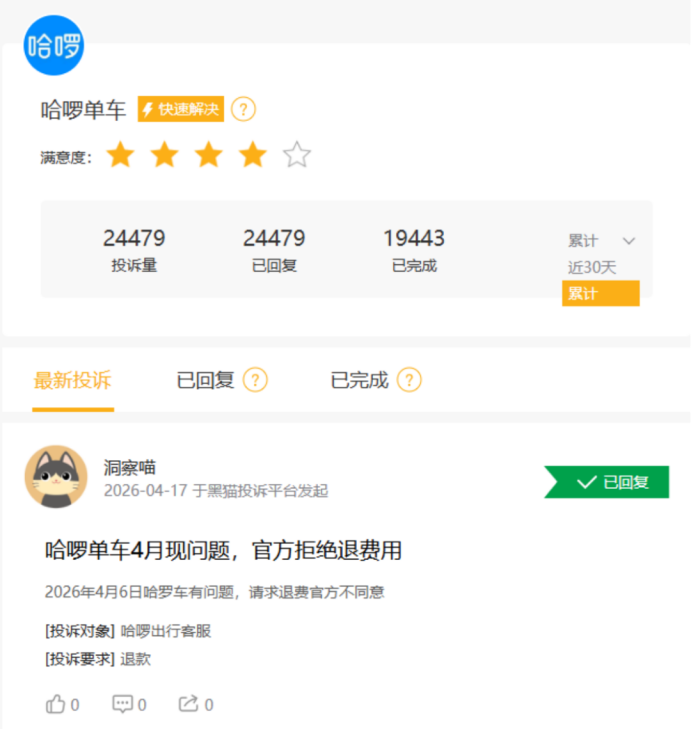Click the fourth satisfaction star
The image size is (692, 729).
253,154
